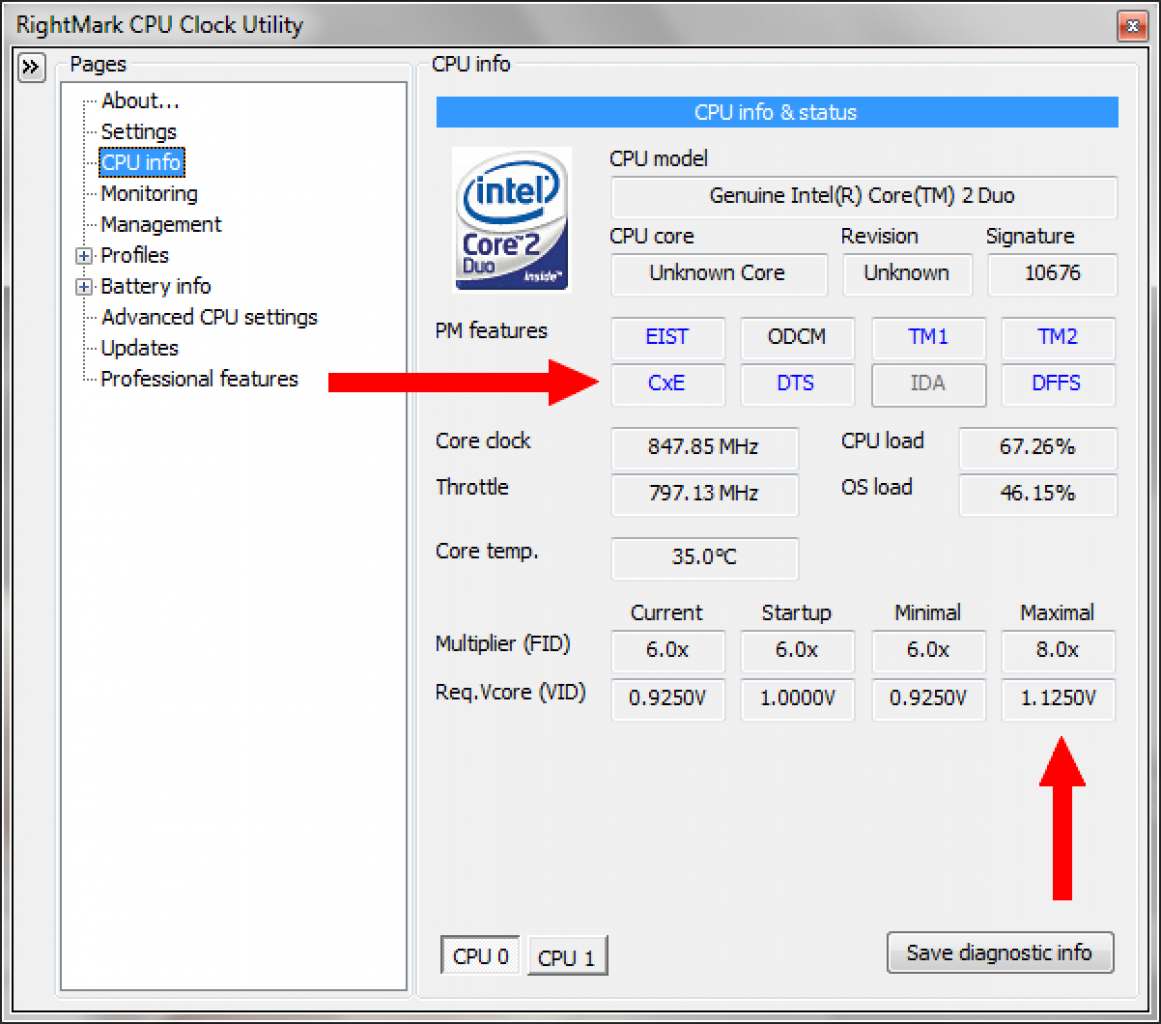Click the CPU info & status header bar

777,113
